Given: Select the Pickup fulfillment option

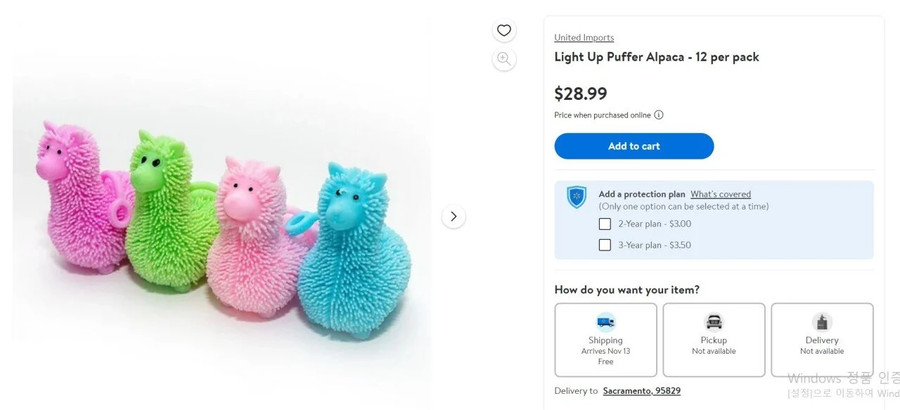Looking at the screenshot, I should [714, 340].
